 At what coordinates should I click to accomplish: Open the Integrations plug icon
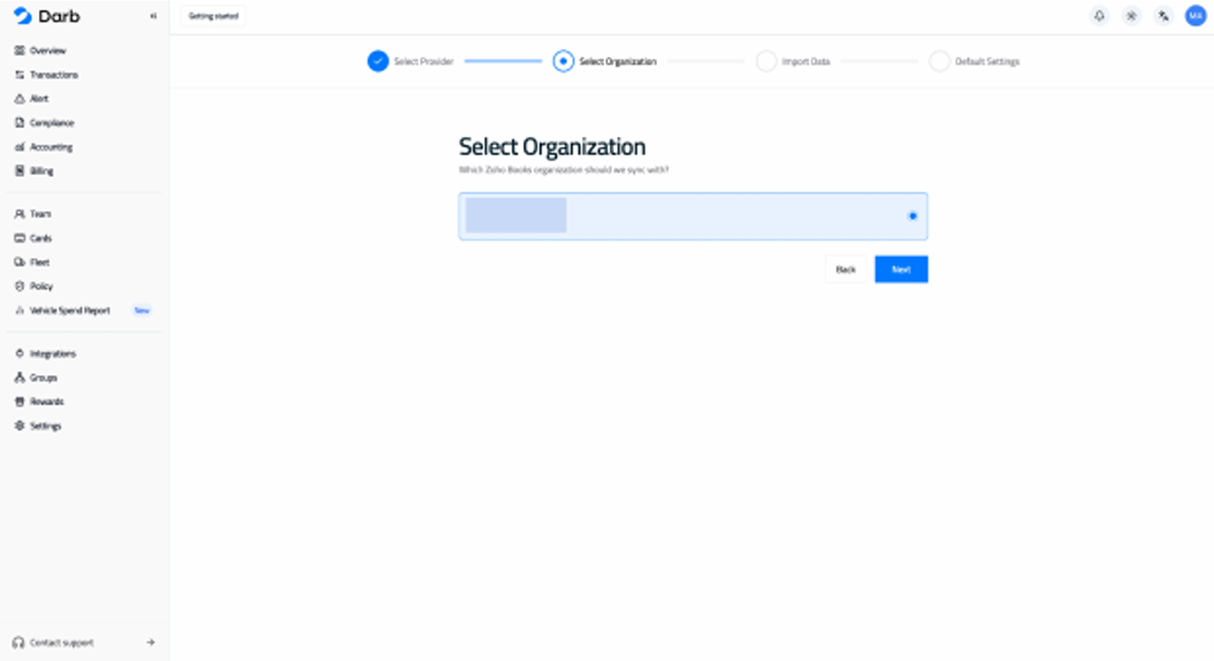[20, 354]
